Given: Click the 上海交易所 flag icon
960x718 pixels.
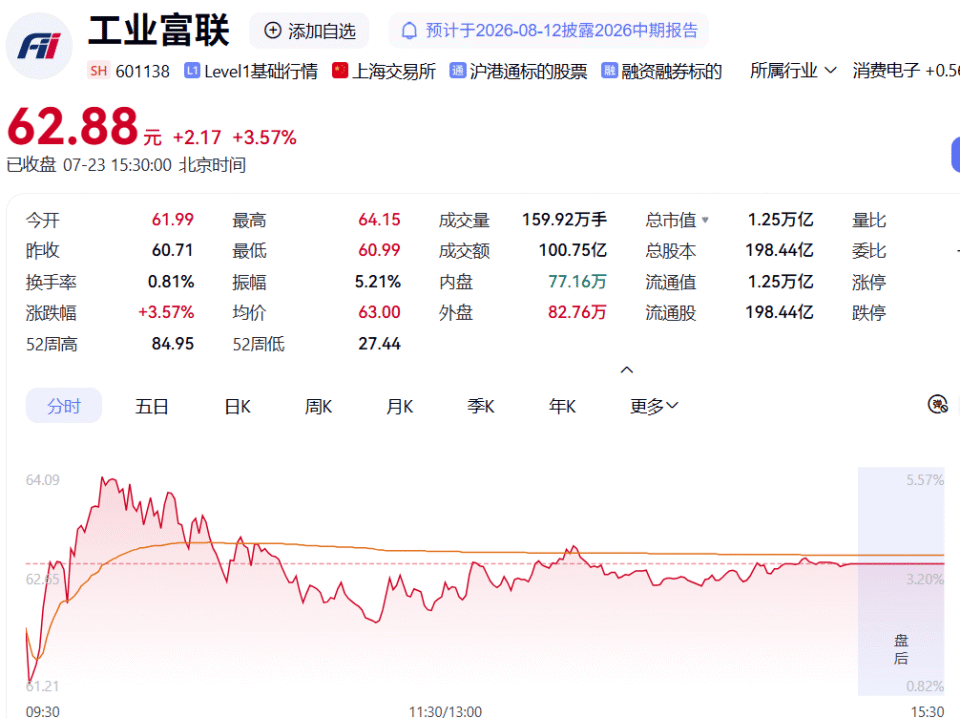Looking at the screenshot, I should (x=340, y=70).
